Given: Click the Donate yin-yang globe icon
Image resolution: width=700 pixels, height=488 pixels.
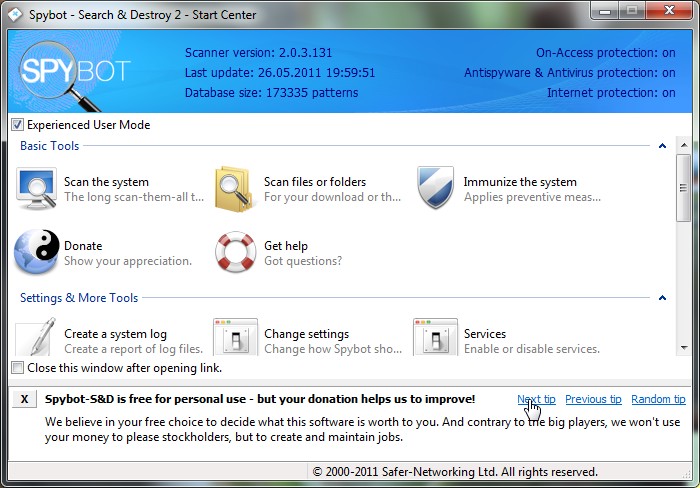Looking at the screenshot, I should coord(37,252).
